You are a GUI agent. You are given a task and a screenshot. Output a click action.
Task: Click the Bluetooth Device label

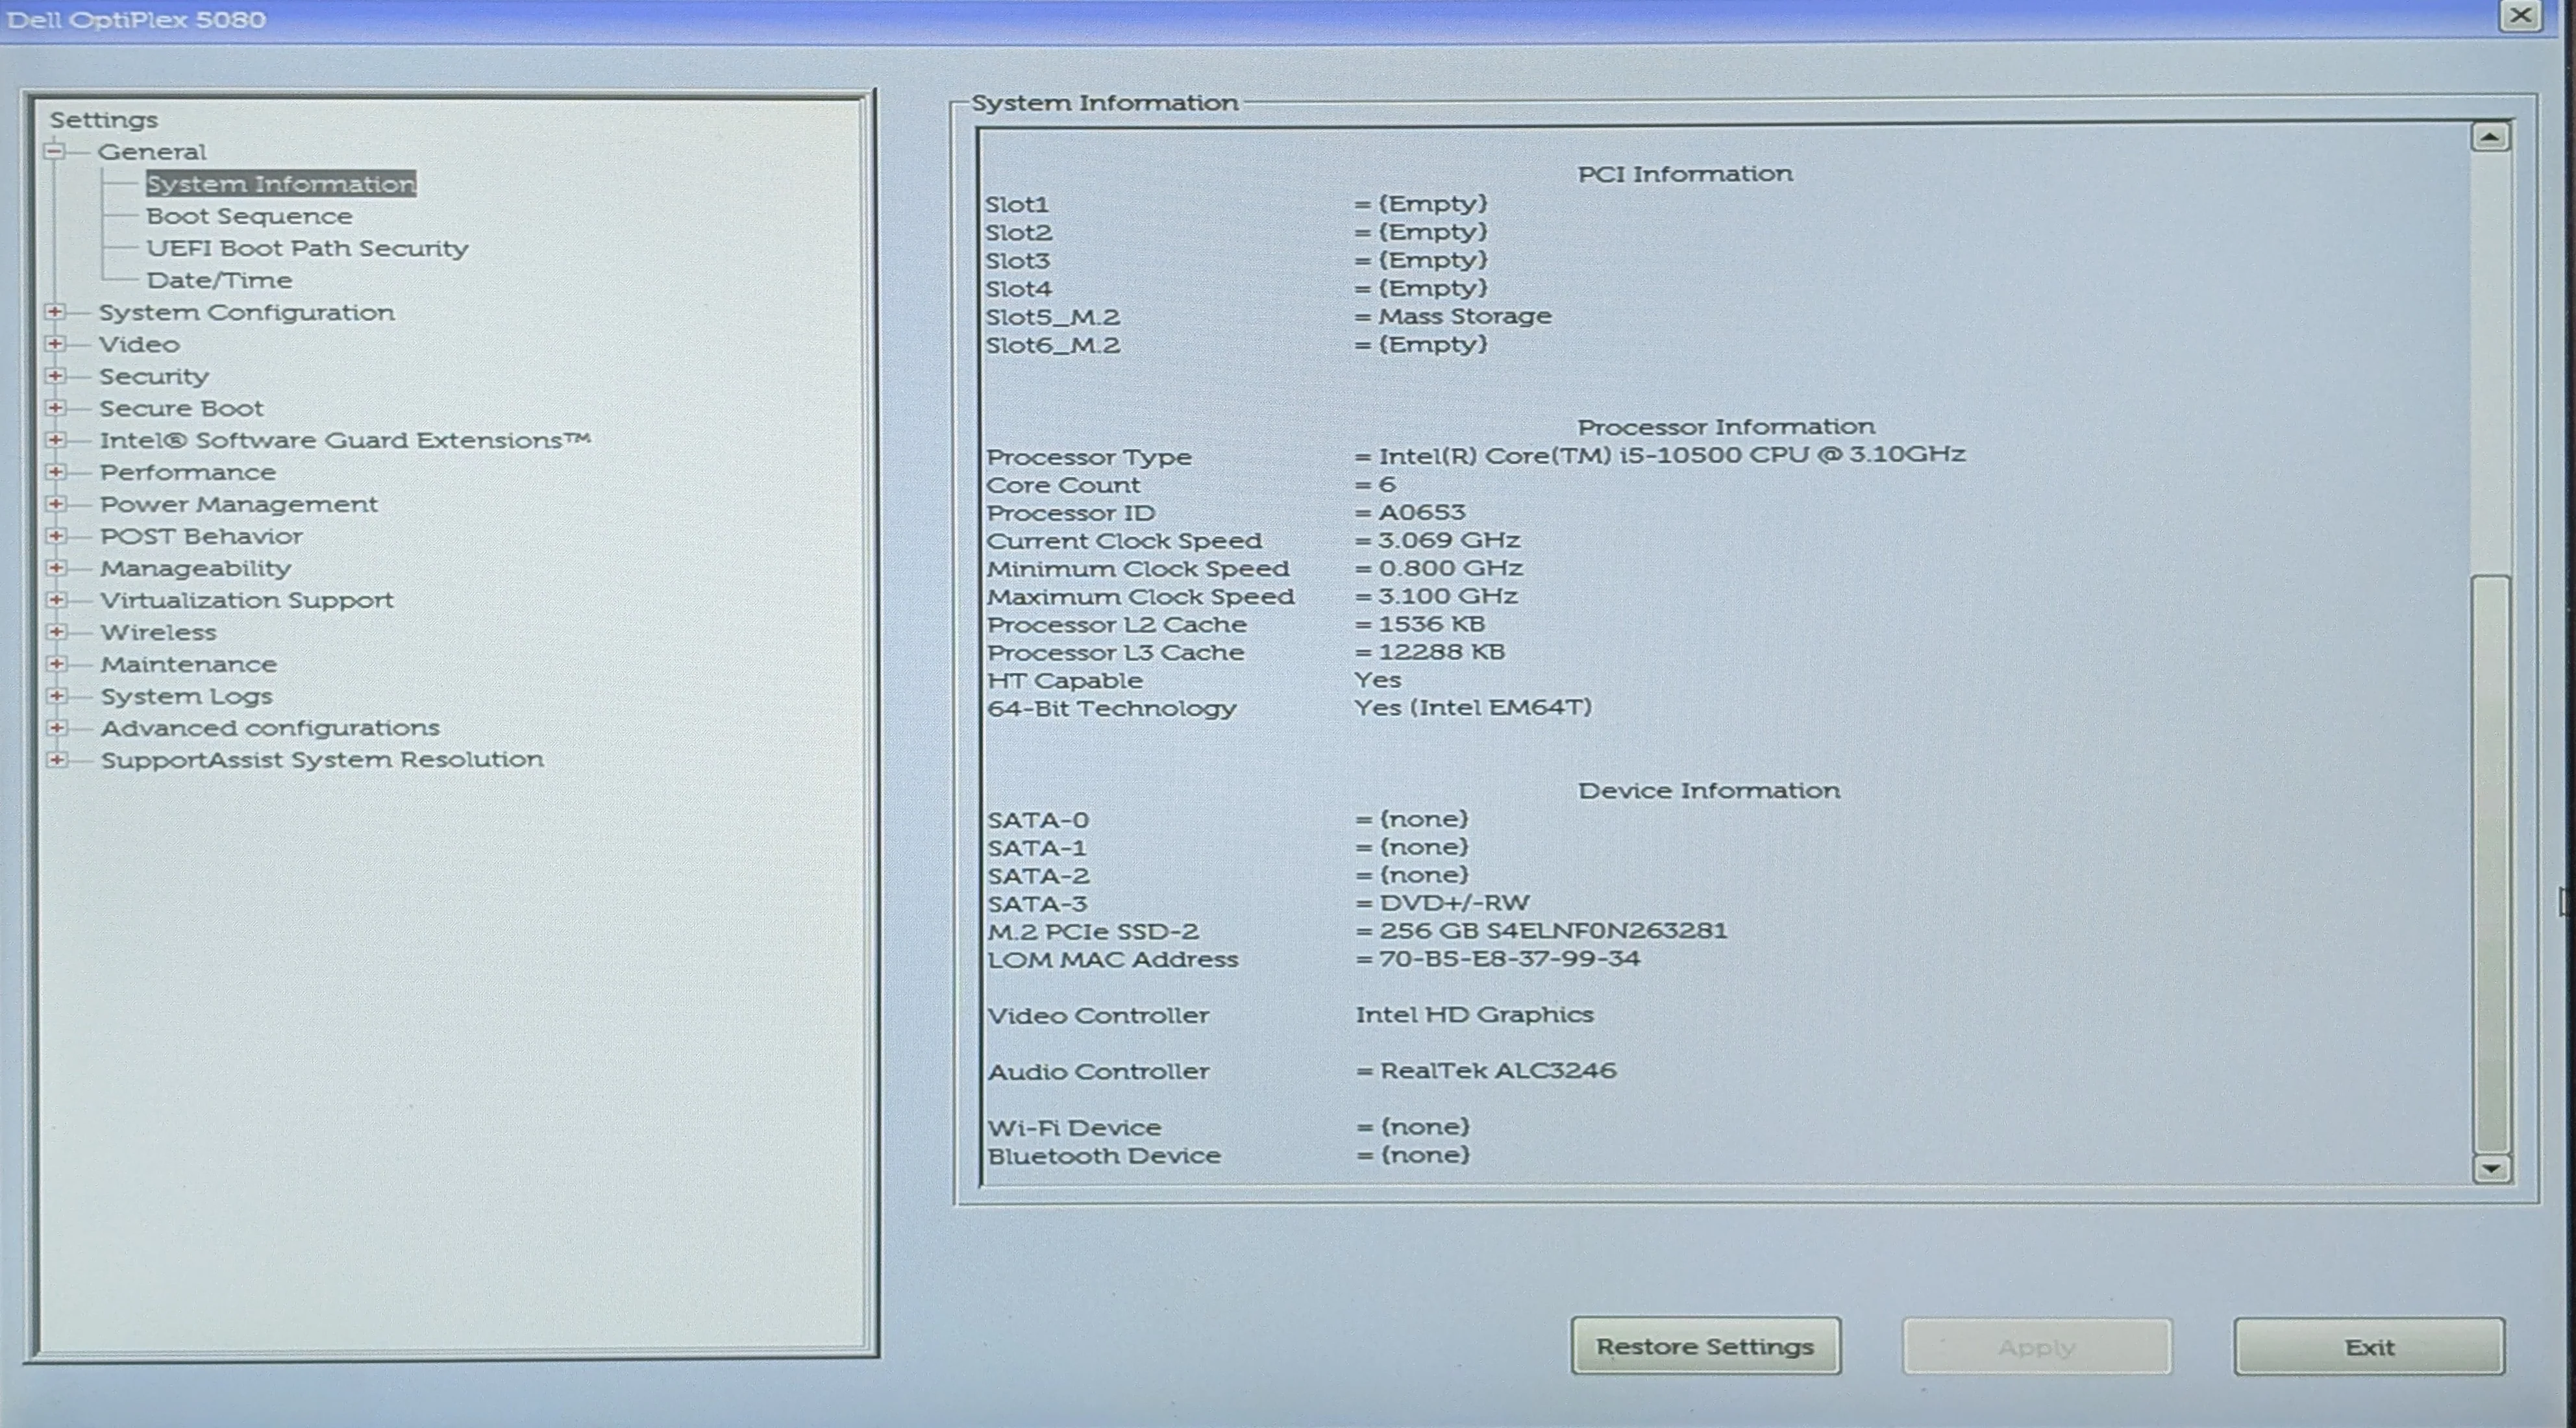click(1104, 1156)
